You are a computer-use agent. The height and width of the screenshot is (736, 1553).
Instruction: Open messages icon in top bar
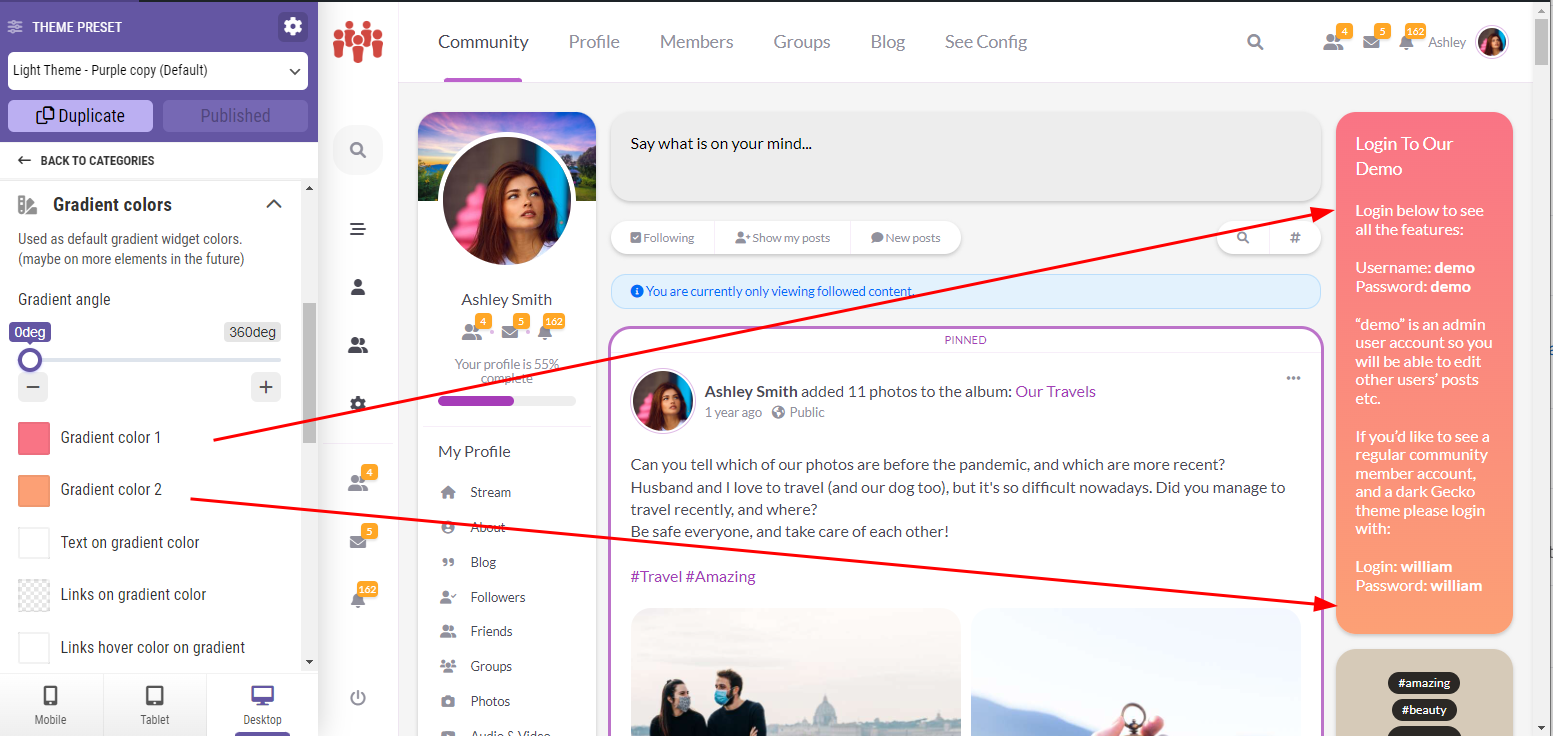(1372, 42)
